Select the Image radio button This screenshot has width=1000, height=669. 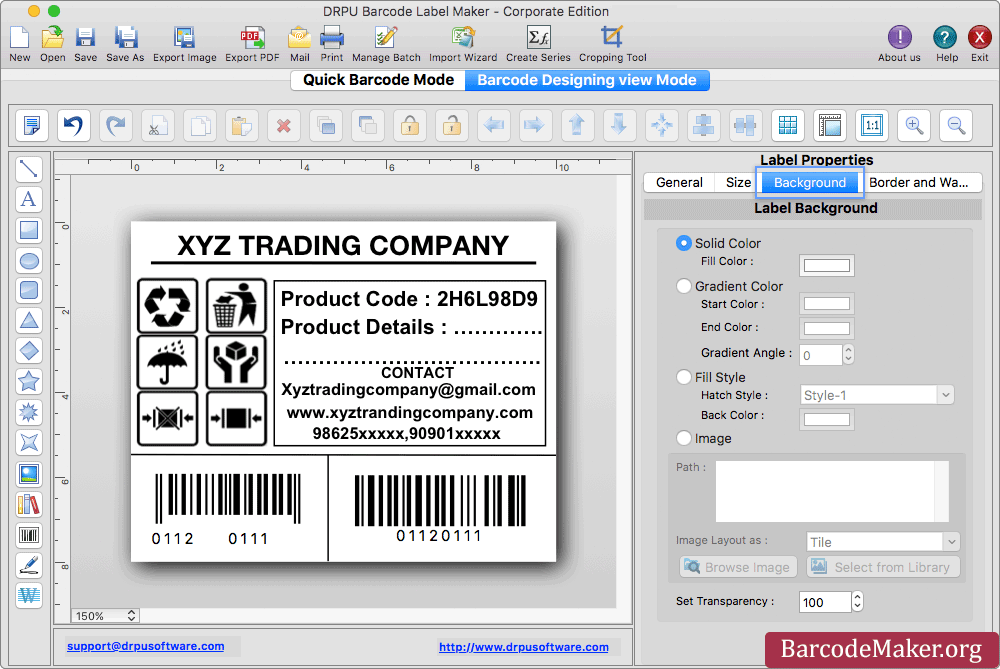coord(683,438)
